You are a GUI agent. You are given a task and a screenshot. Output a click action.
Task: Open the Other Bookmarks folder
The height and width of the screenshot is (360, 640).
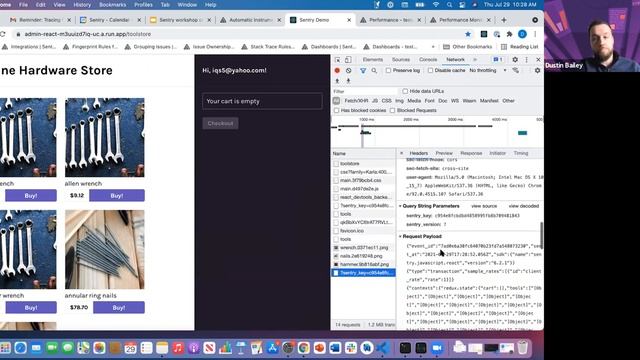468,47
